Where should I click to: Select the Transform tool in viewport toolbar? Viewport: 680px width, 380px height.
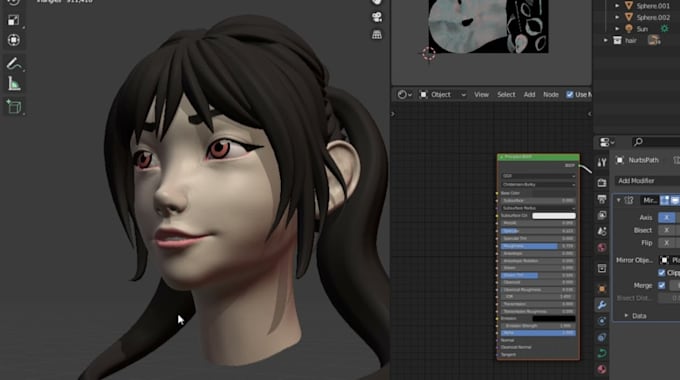pyautogui.click(x=13, y=40)
